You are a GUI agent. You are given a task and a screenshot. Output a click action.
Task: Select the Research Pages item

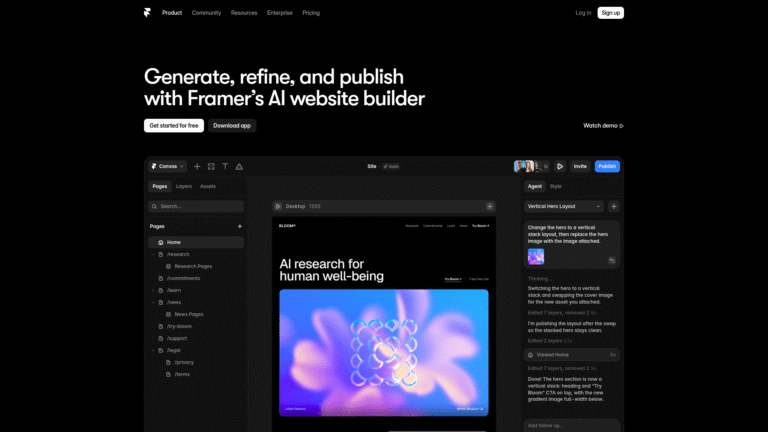coord(193,266)
